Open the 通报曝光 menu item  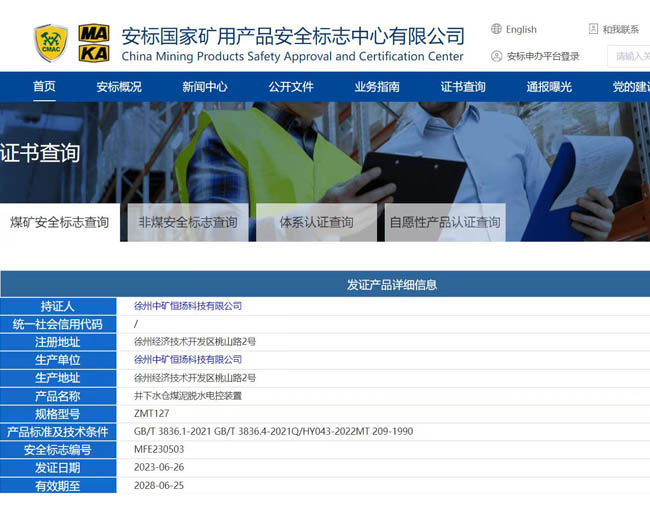[x=549, y=87]
